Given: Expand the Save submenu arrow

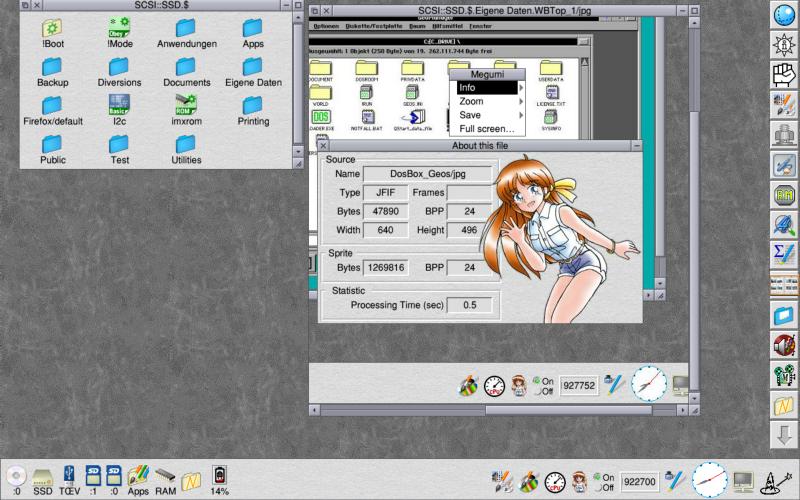Looking at the screenshot, I should pyautogui.click(x=521, y=115).
